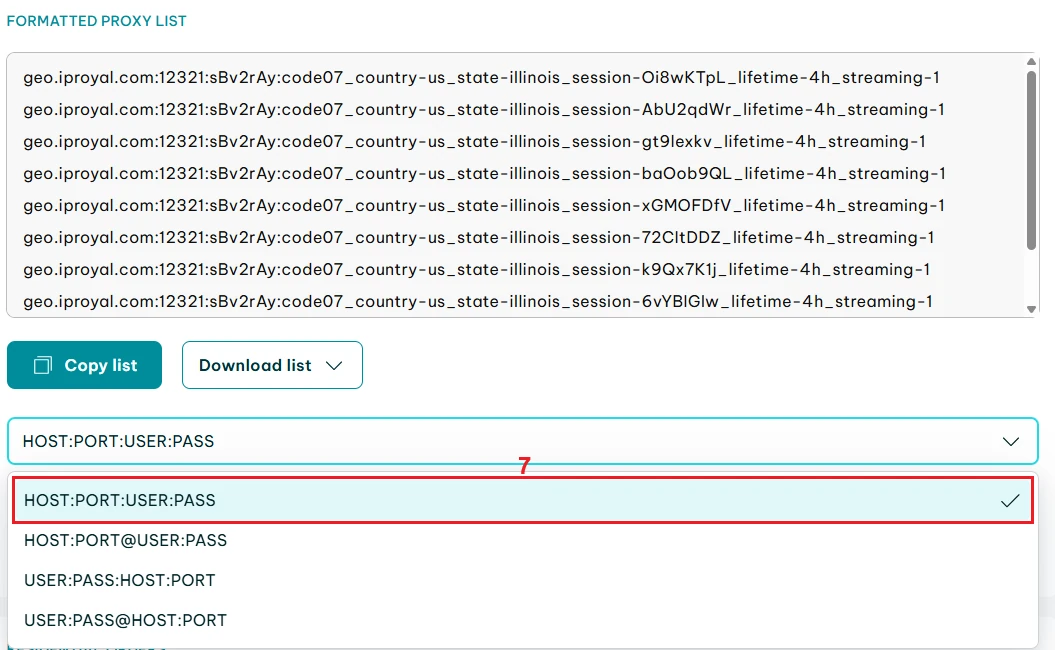
Task: Click the checkmark beside selected HOST:PORT:USER:PASS option
Action: [1010, 501]
